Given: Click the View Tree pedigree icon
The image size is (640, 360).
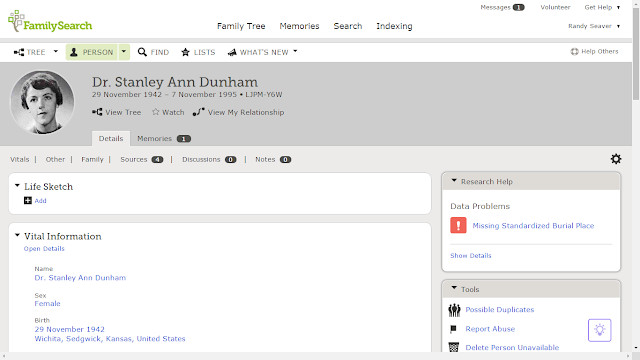Looking at the screenshot, I should 97,112.
